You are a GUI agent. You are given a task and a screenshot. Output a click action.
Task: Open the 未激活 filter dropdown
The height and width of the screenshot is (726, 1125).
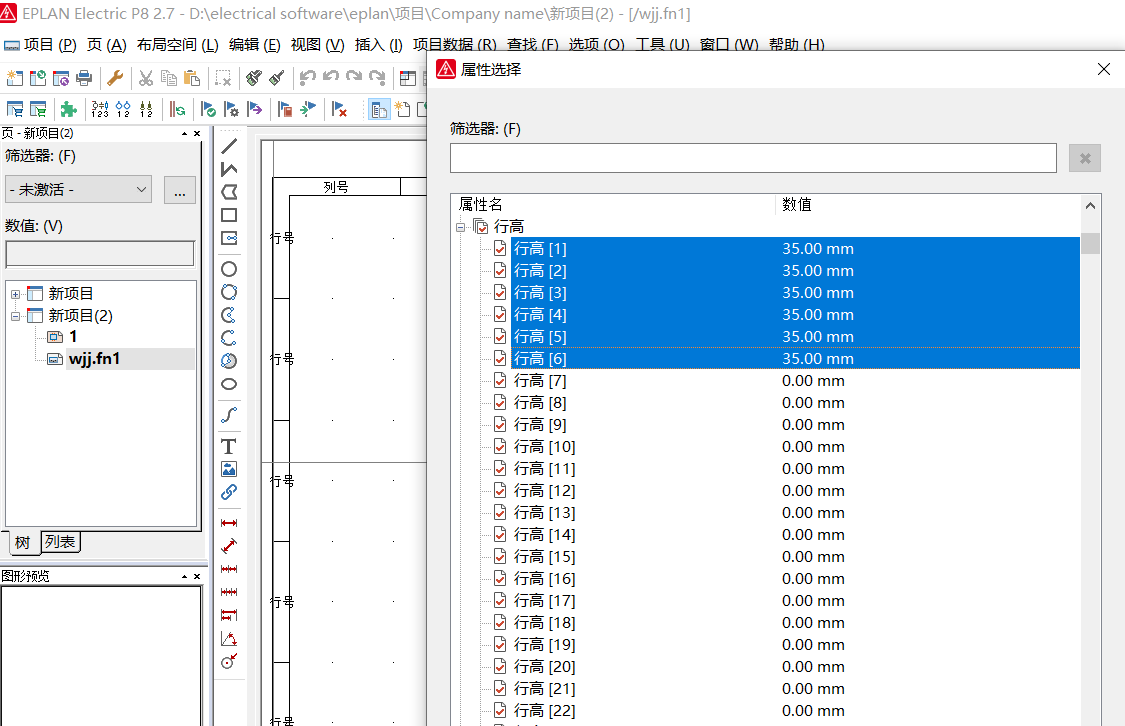pos(78,189)
